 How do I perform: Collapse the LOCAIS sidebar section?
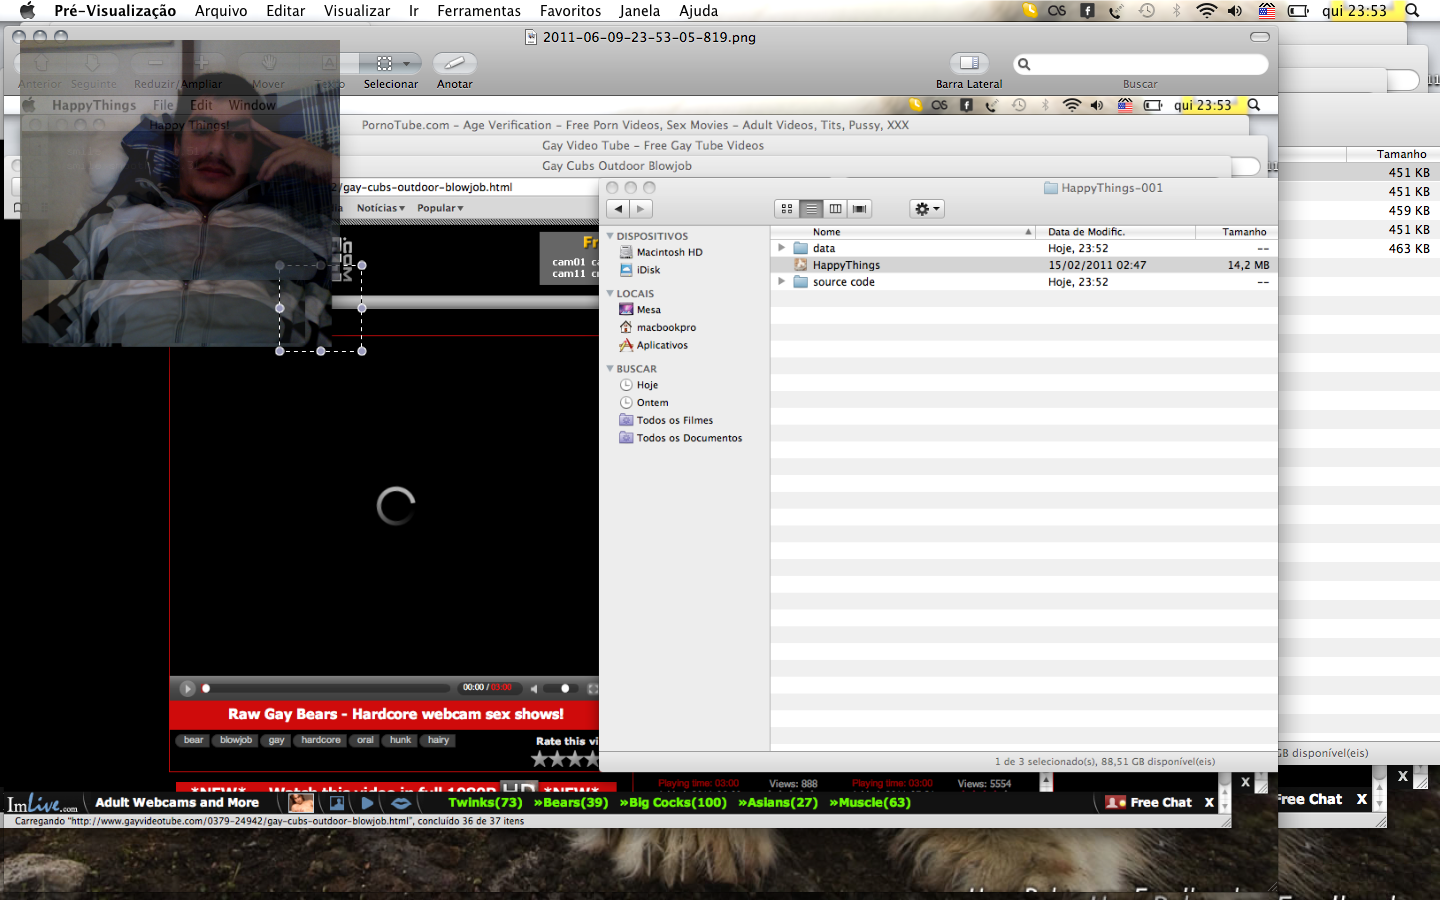610,293
